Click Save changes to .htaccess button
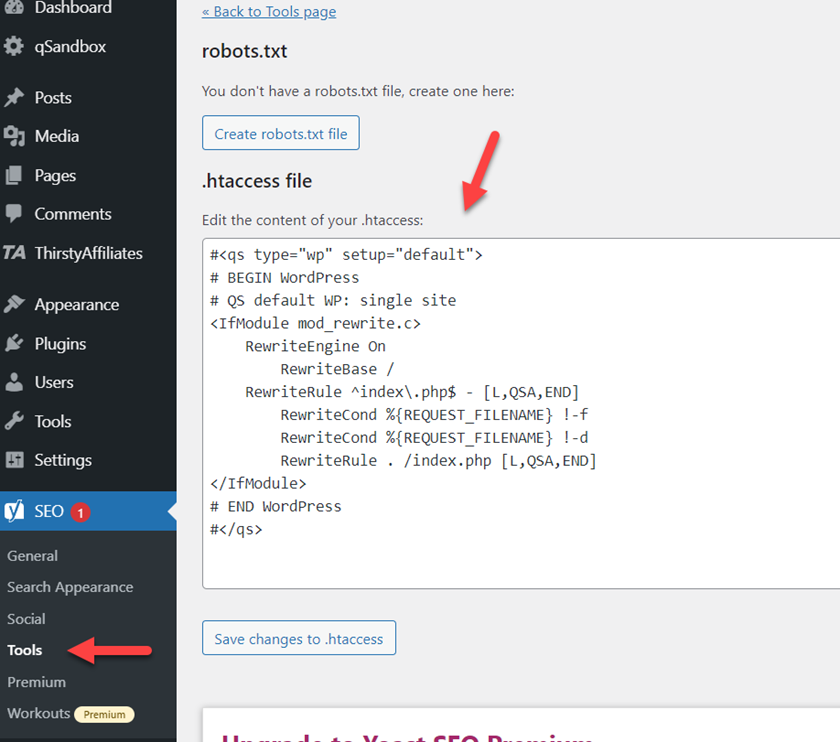The width and height of the screenshot is (840, 742). coord(299,638)
